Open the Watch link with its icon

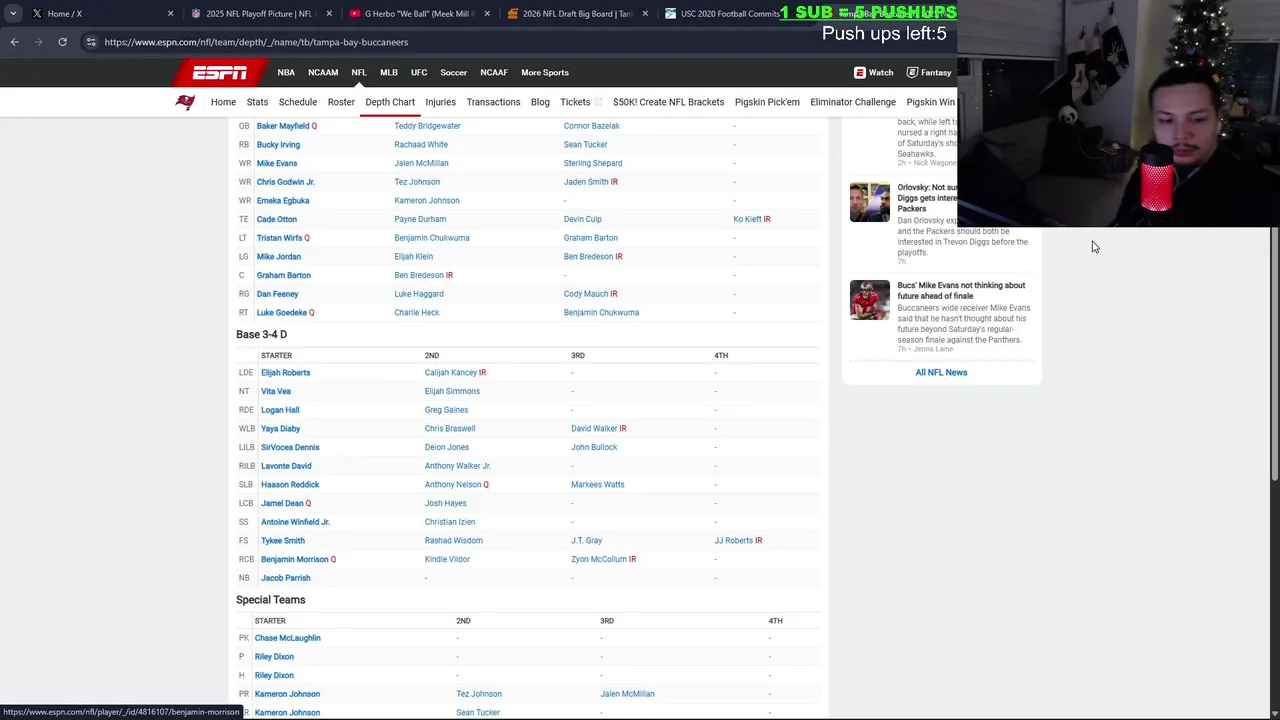[x=873, y=72]
